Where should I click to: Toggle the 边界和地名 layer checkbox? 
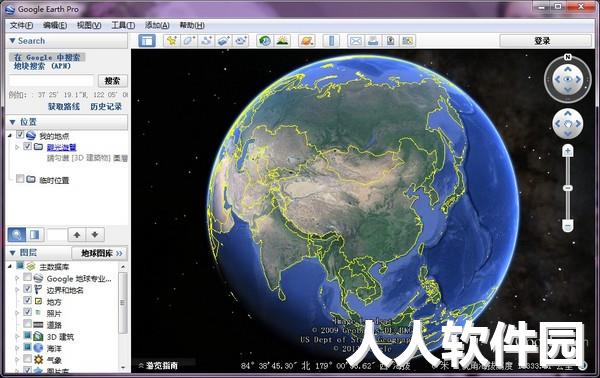click(27, 289)
